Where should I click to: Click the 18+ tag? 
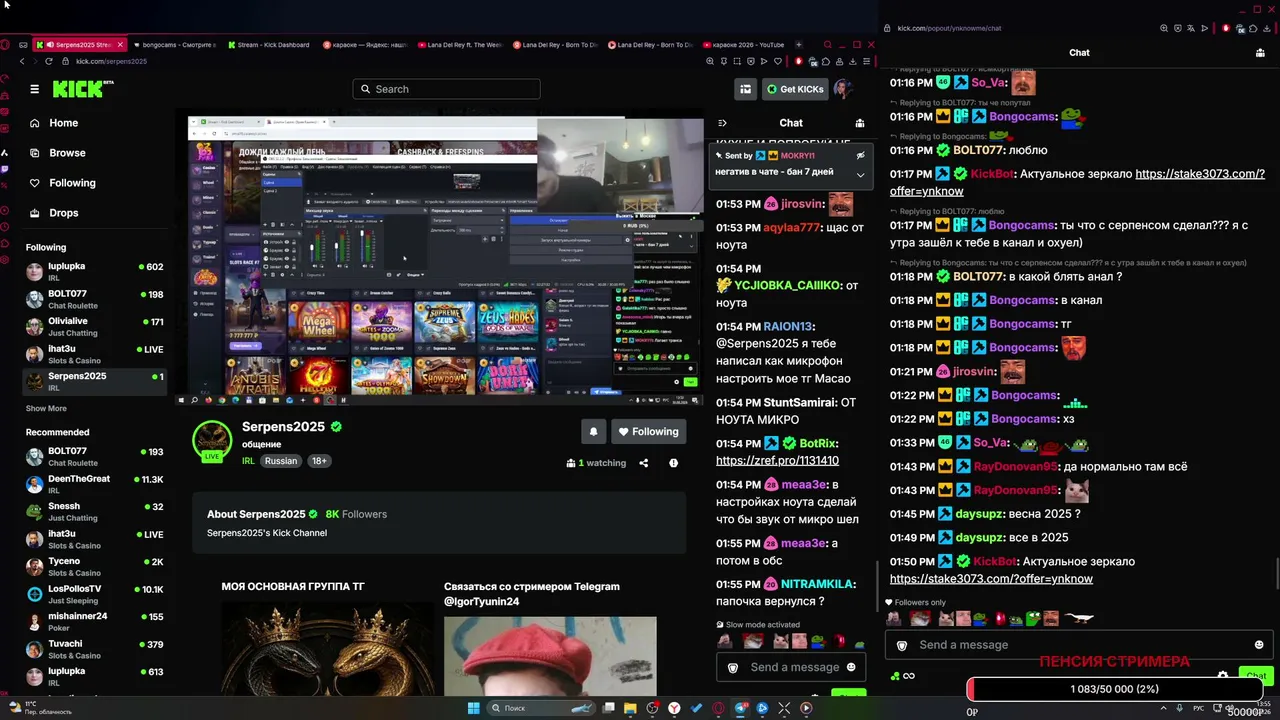pyautogui.click(x=319, y=461)
